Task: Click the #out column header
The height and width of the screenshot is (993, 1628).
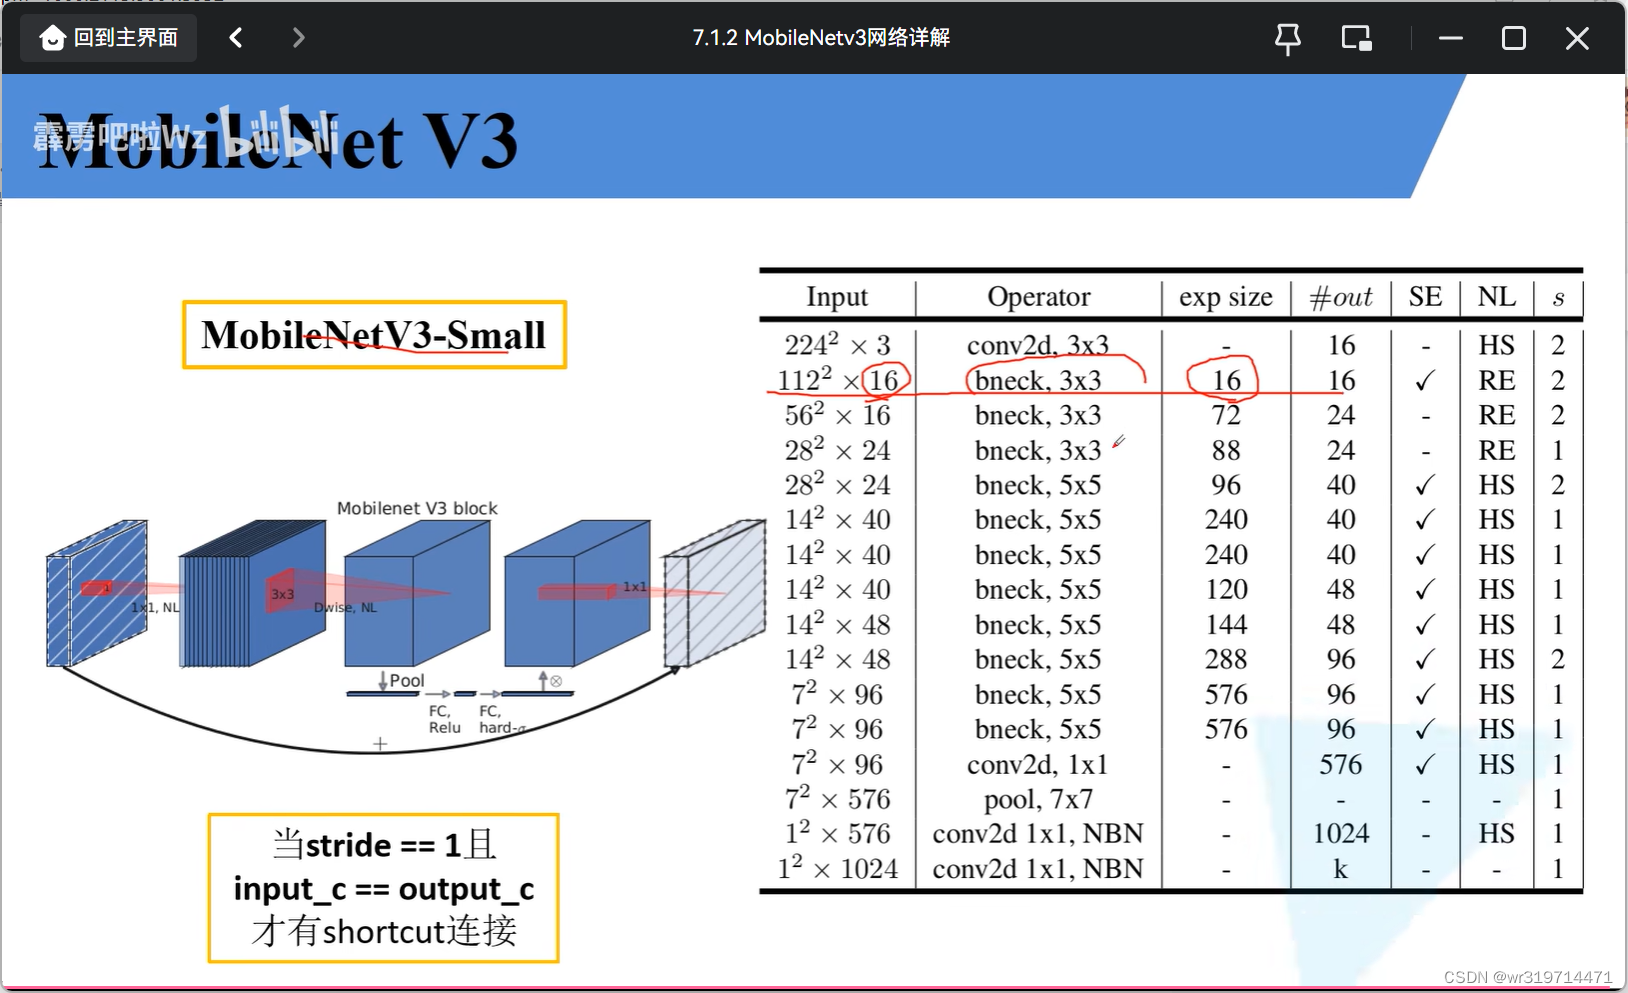Action: [x=1341, y=297]
